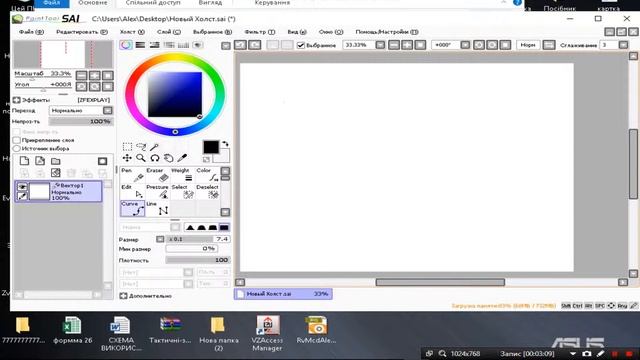Toggle the Прикрепление слоя checkbox

(17, 140)
